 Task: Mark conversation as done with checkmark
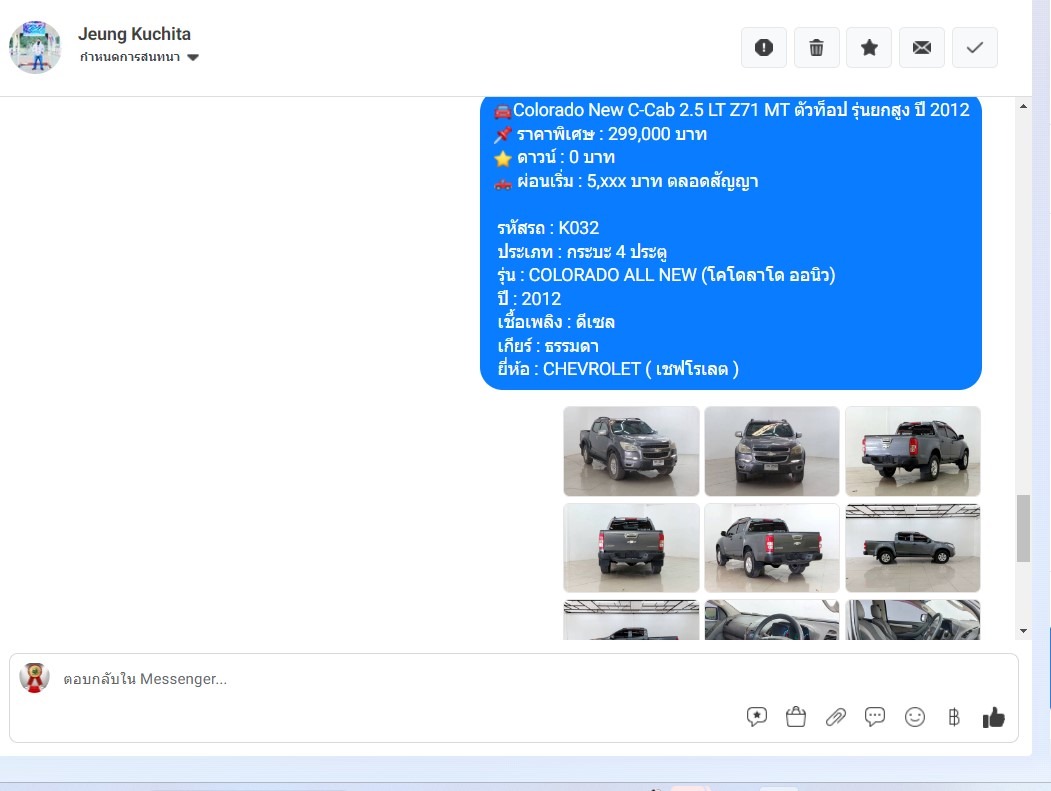click(975, 48)
